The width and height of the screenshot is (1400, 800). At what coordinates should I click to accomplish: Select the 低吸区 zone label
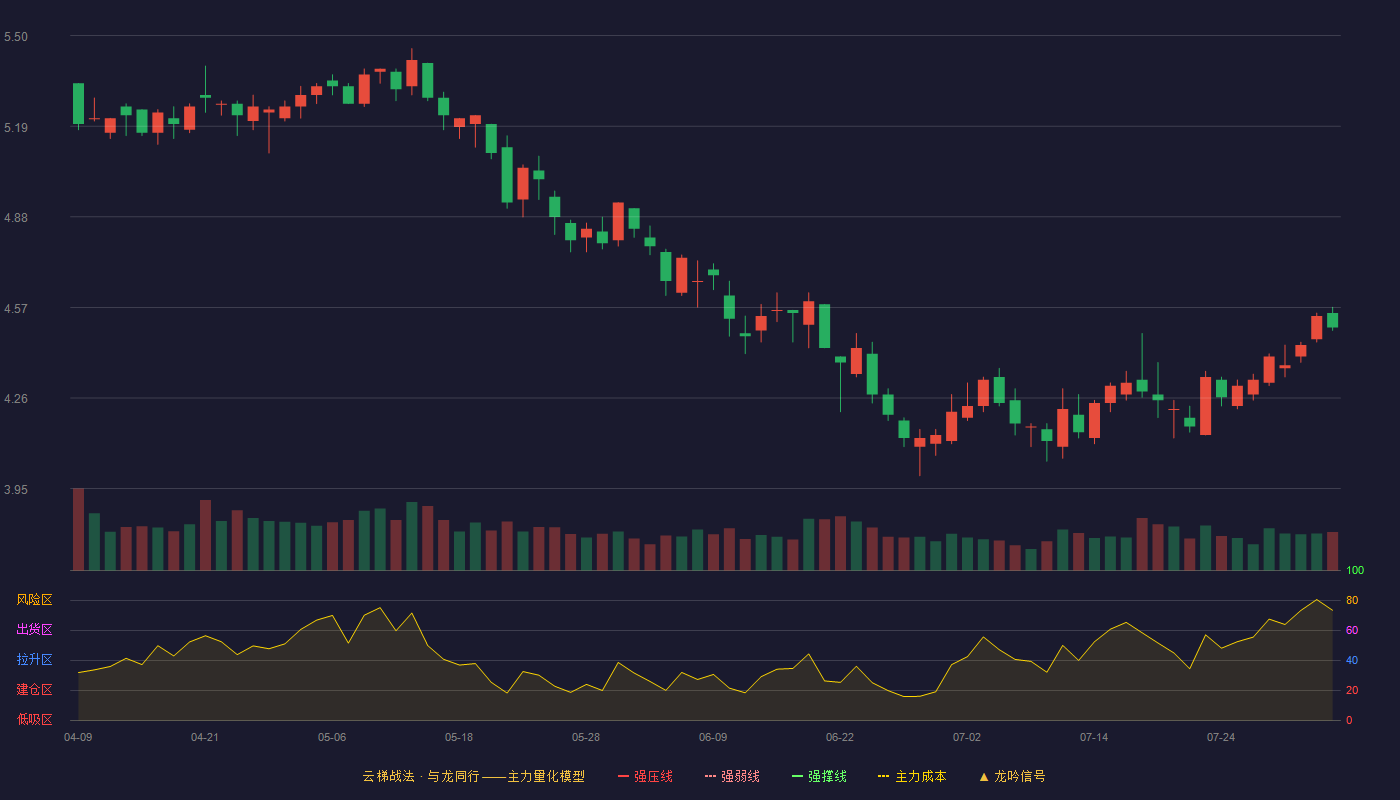click(34, 719)
